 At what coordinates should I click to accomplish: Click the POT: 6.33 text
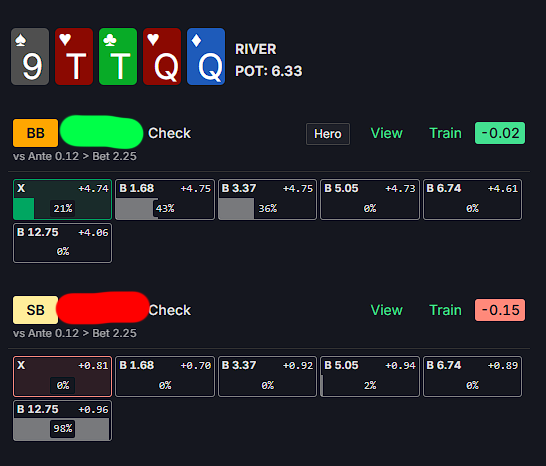(268, 71)
